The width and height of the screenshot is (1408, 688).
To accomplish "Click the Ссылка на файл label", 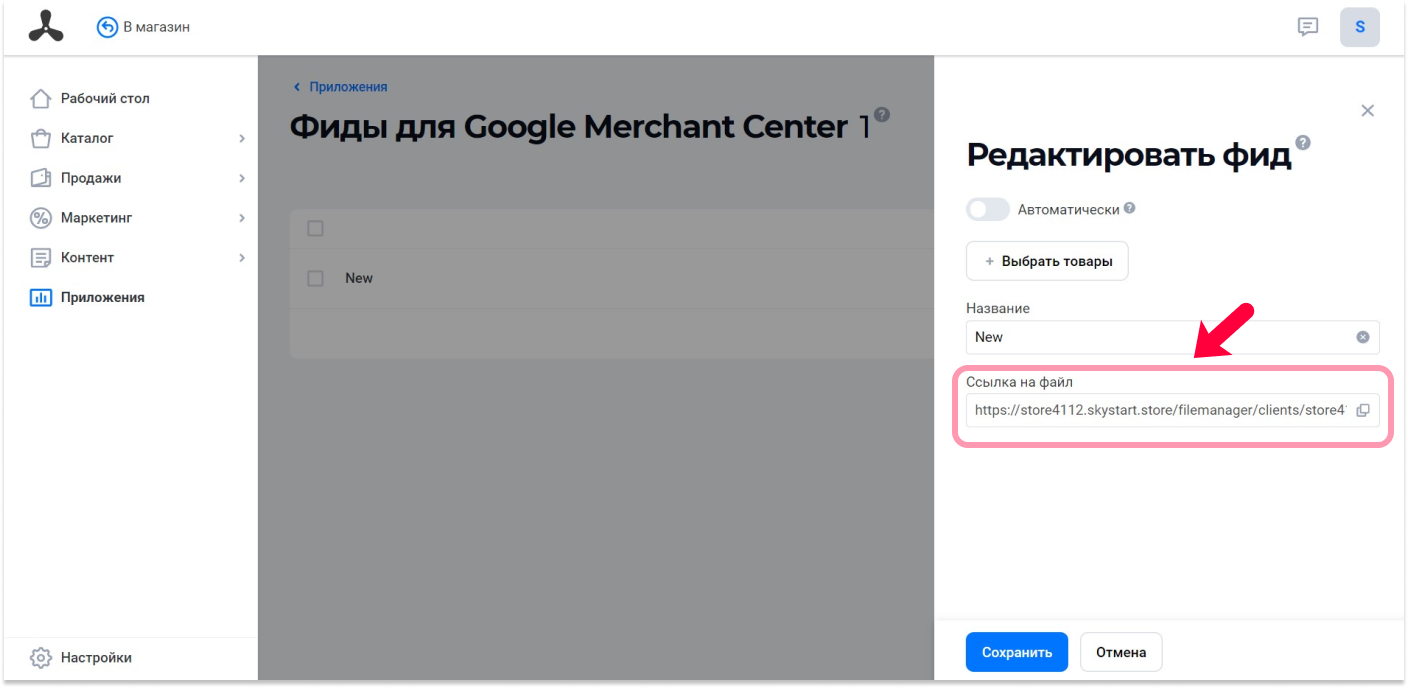I will pyautogui.click(x=1019, y=382).
